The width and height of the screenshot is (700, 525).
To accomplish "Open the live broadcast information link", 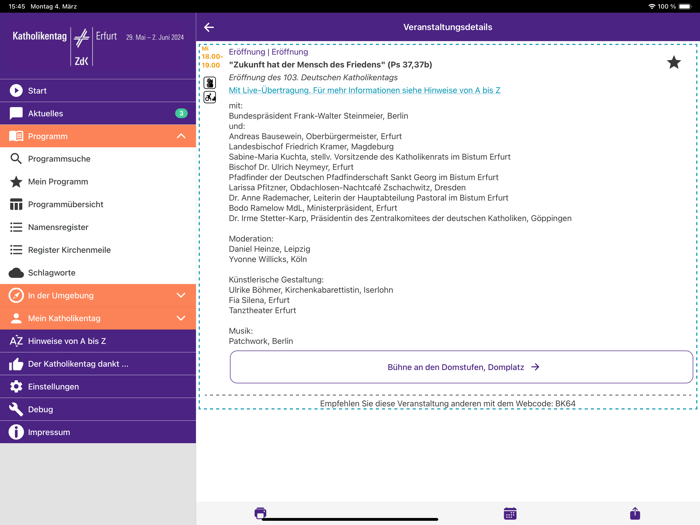I will [364, 90].
